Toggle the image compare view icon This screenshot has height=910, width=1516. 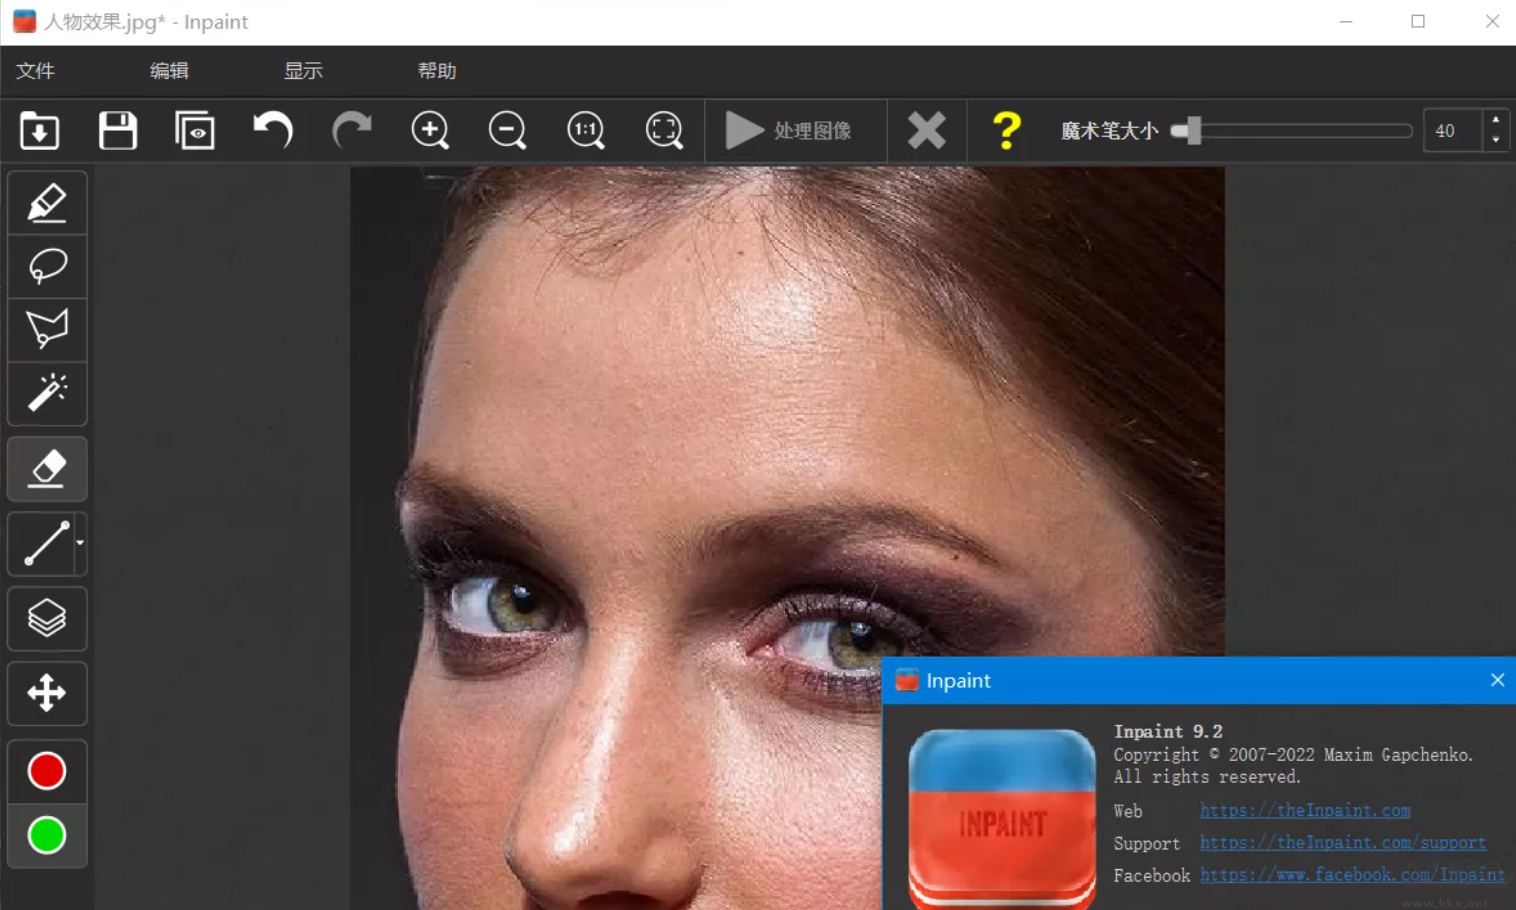tap(195, 130)
